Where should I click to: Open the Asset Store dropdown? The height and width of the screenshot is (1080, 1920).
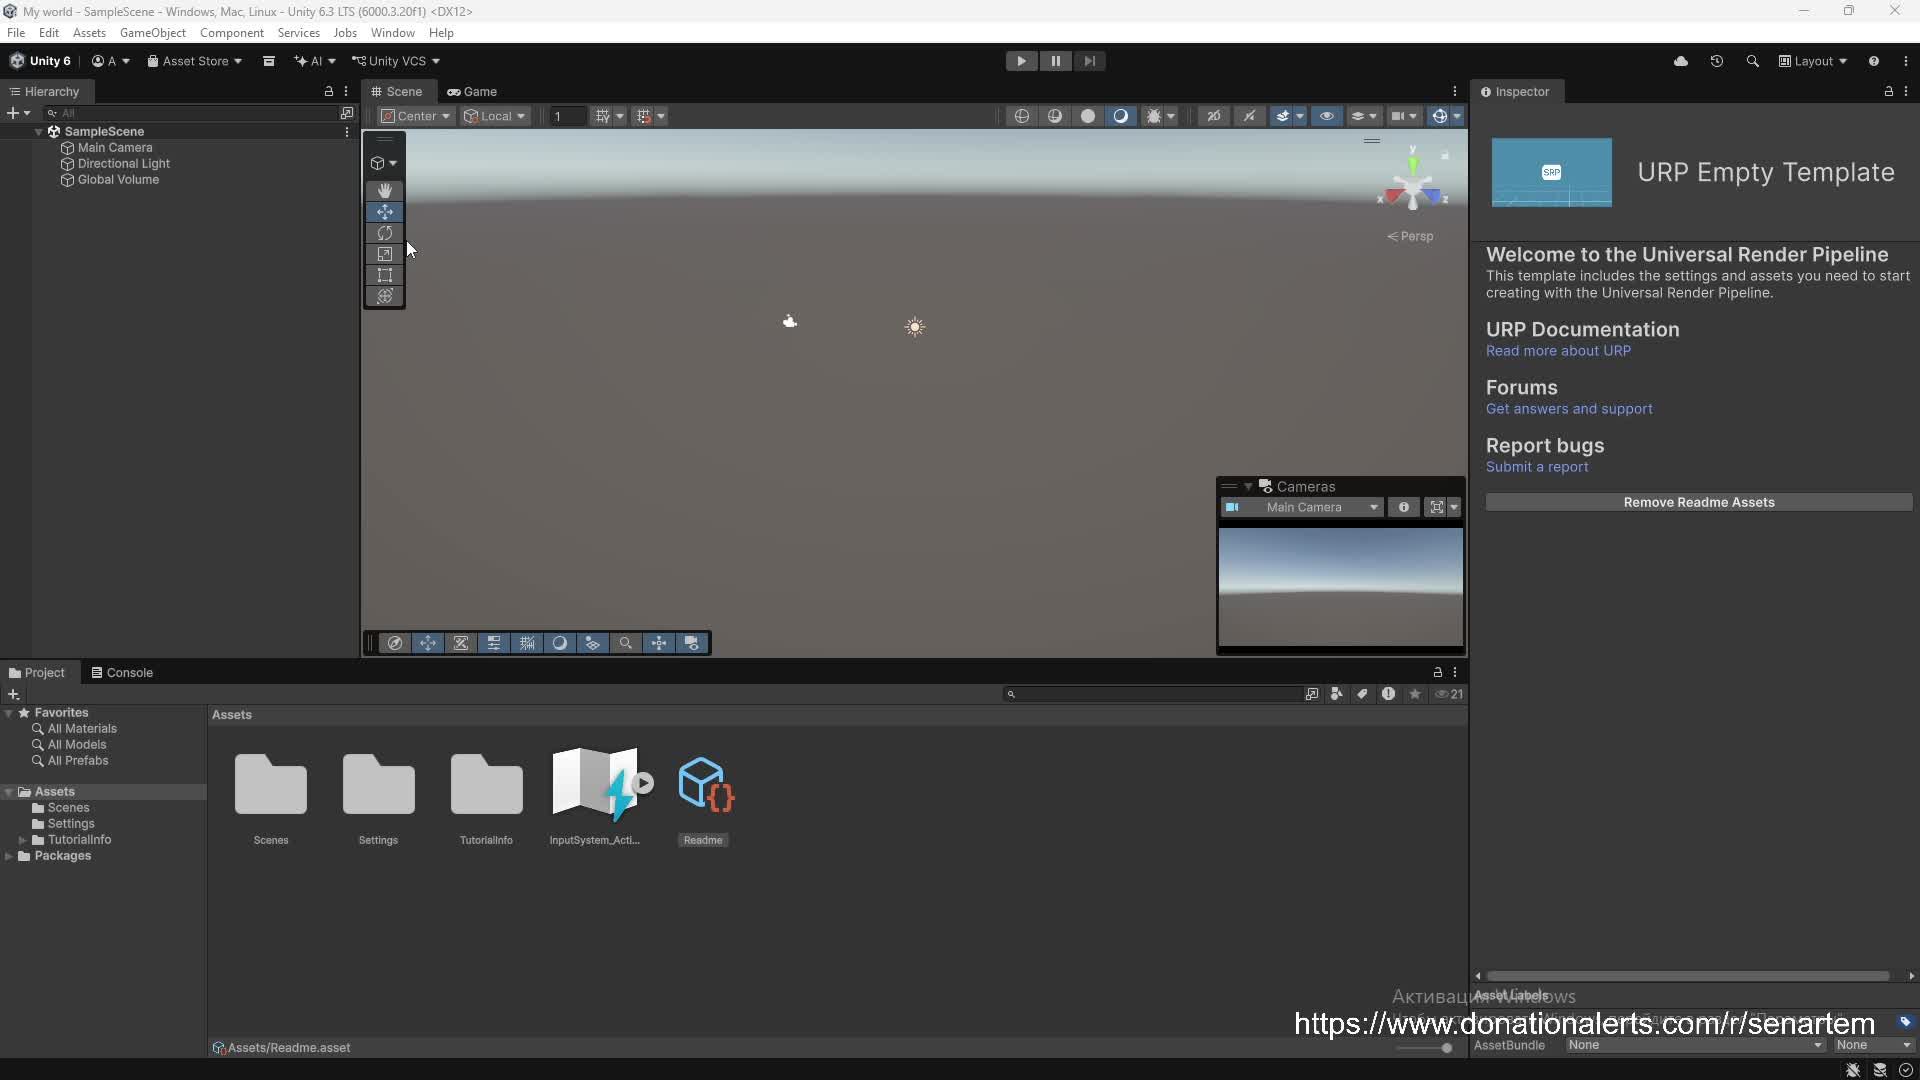click(x=194, y=61)
